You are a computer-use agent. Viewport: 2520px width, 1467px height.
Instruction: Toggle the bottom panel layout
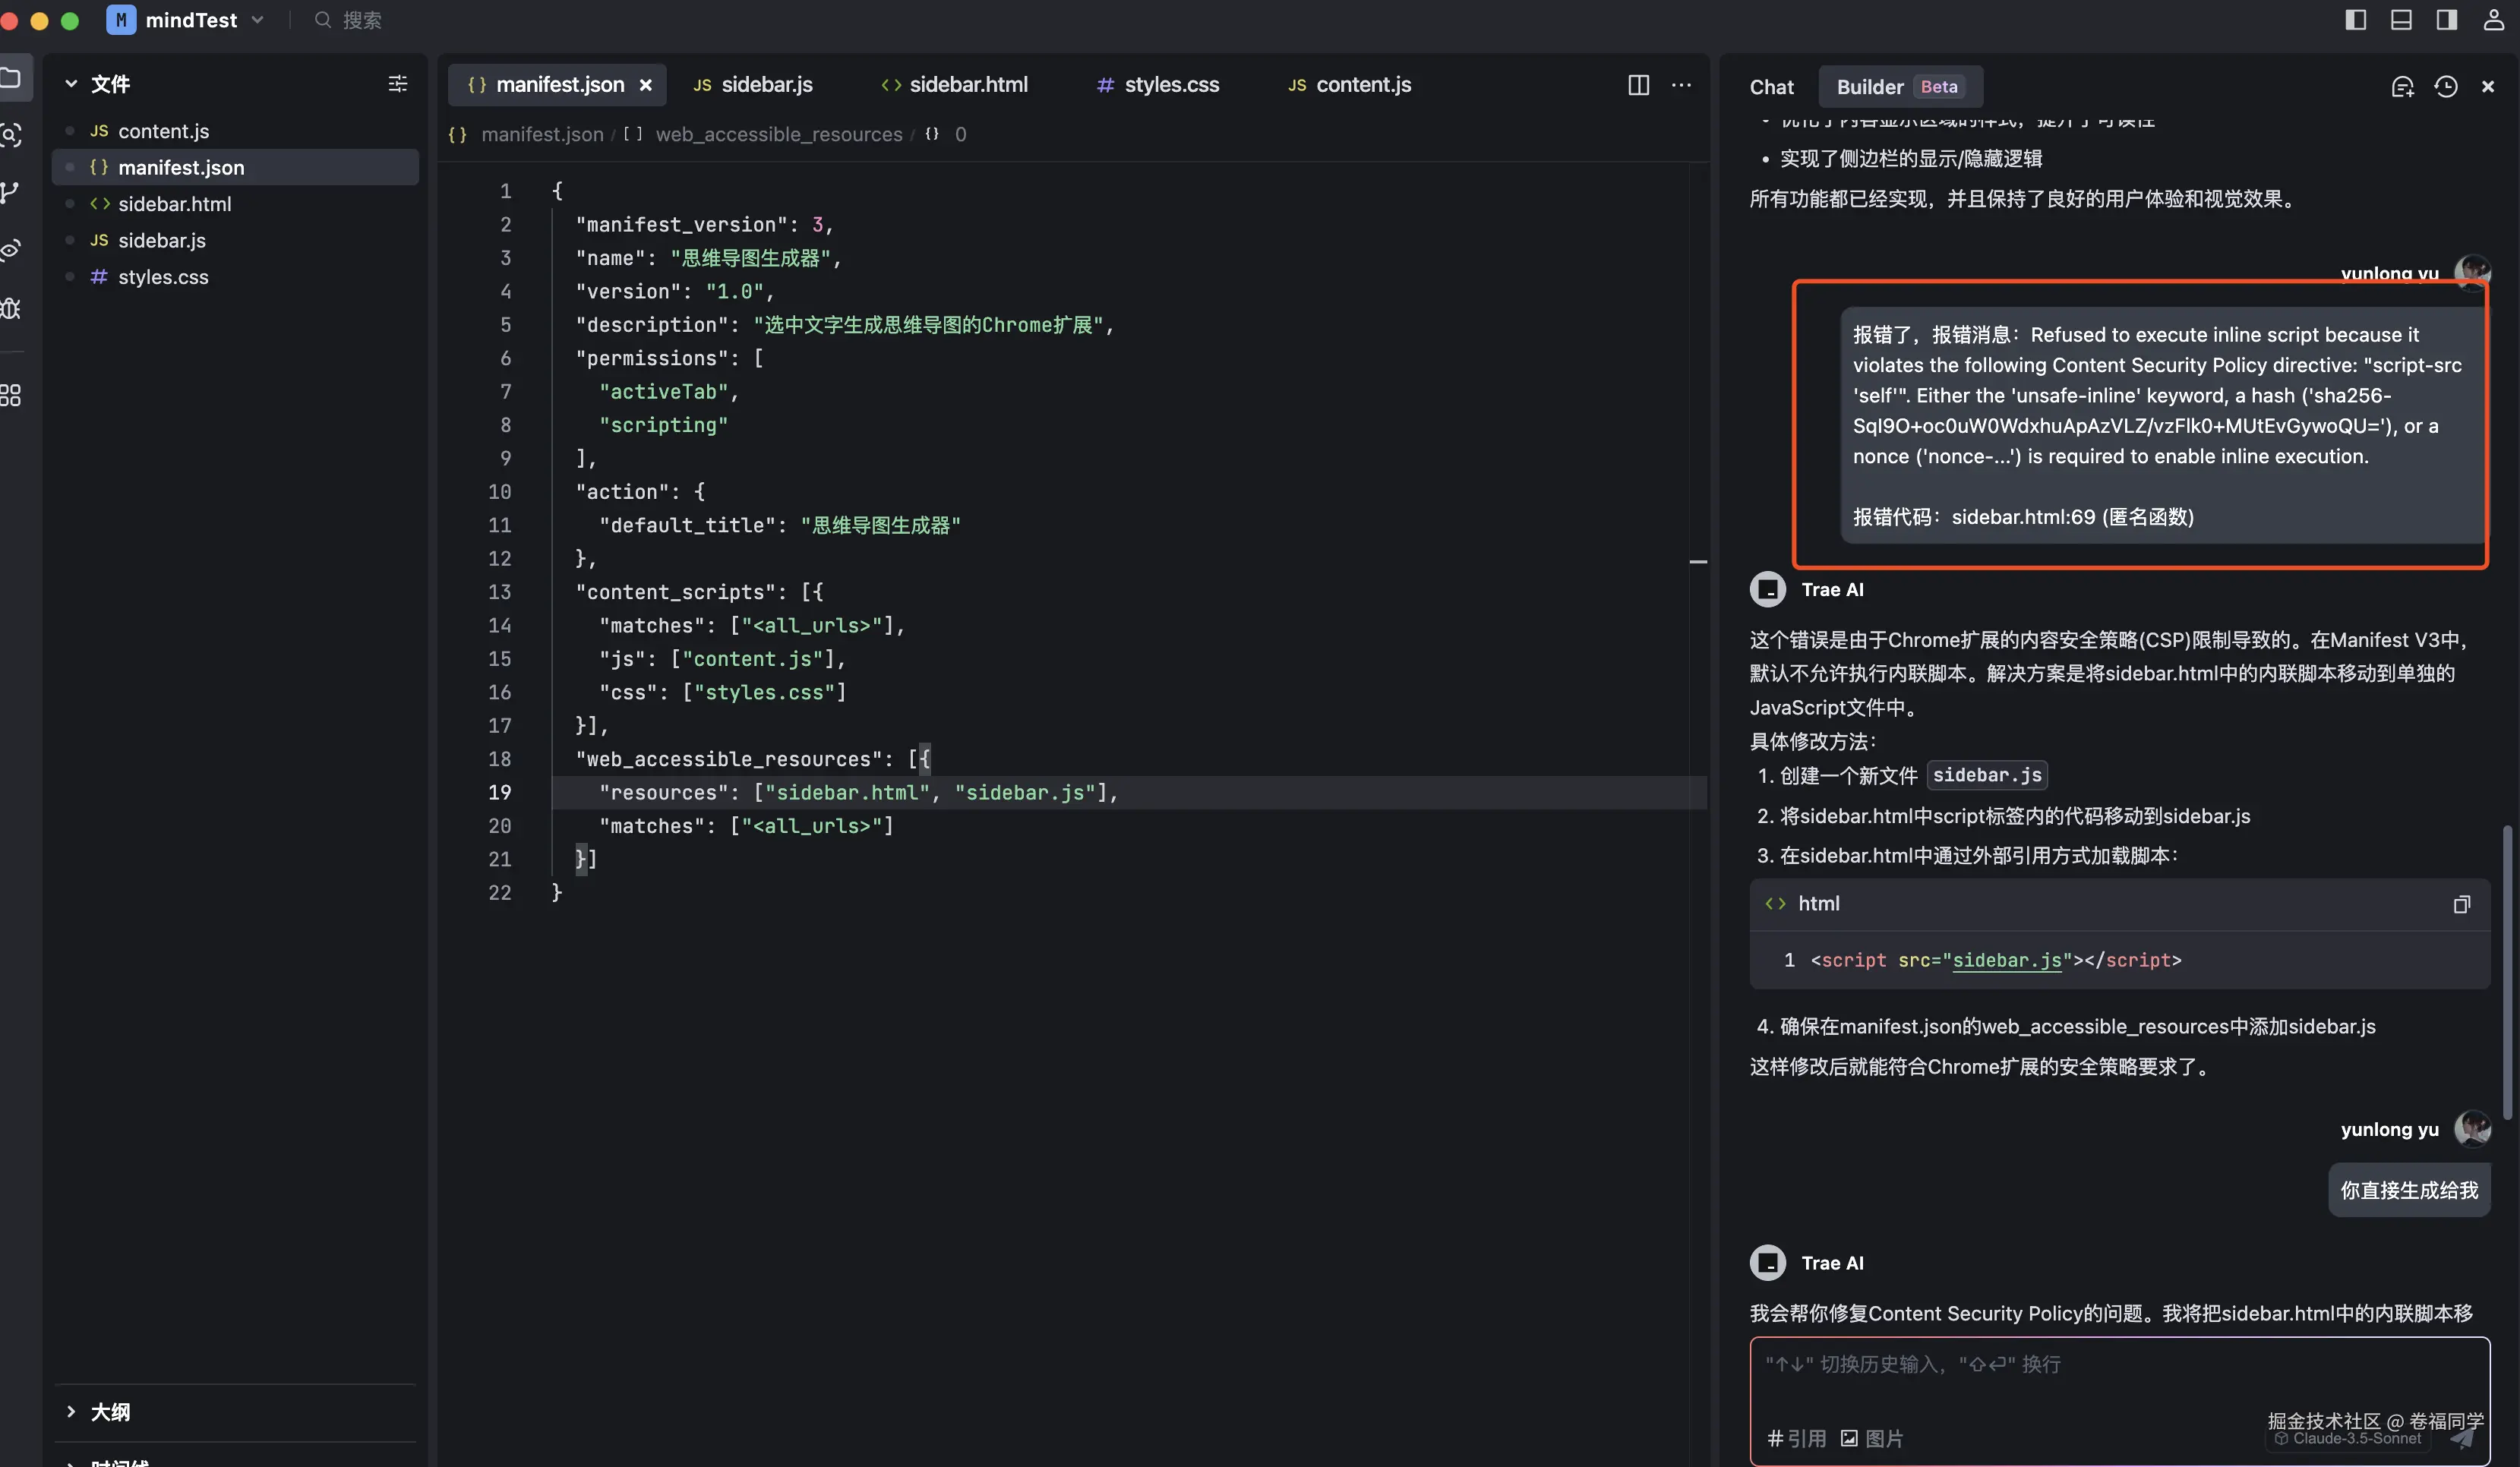pos(2401,20)
